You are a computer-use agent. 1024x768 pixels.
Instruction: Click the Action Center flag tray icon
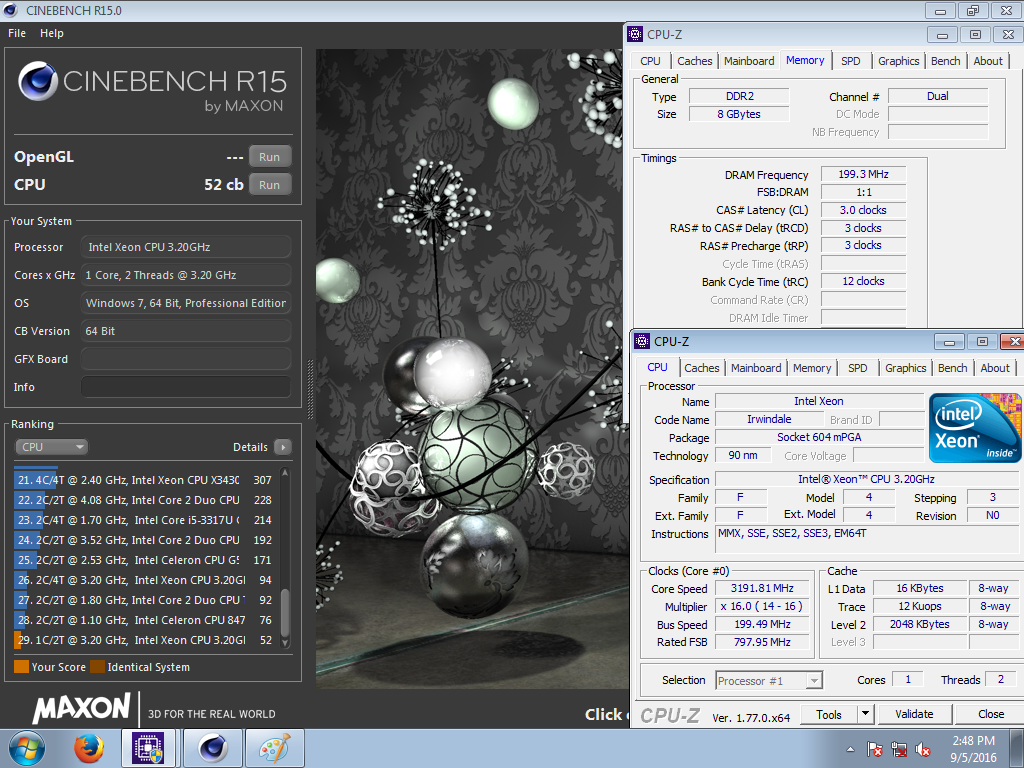874,750
